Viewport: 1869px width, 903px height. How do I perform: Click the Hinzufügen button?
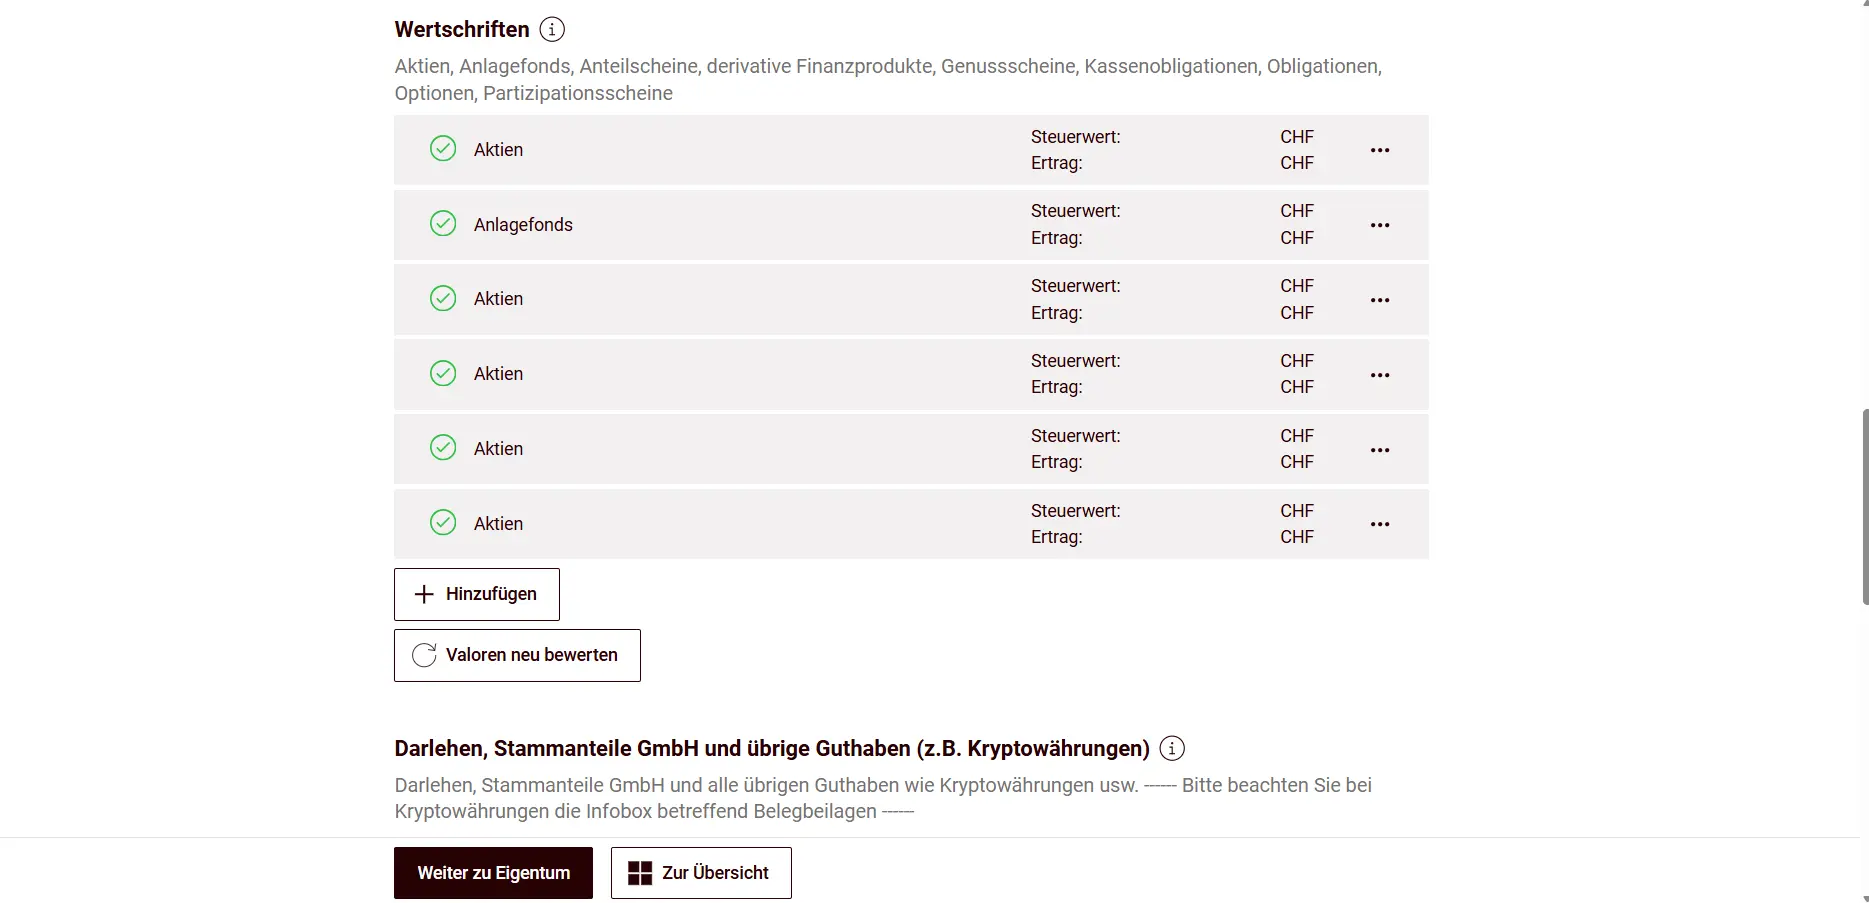(x=476, y=593)
